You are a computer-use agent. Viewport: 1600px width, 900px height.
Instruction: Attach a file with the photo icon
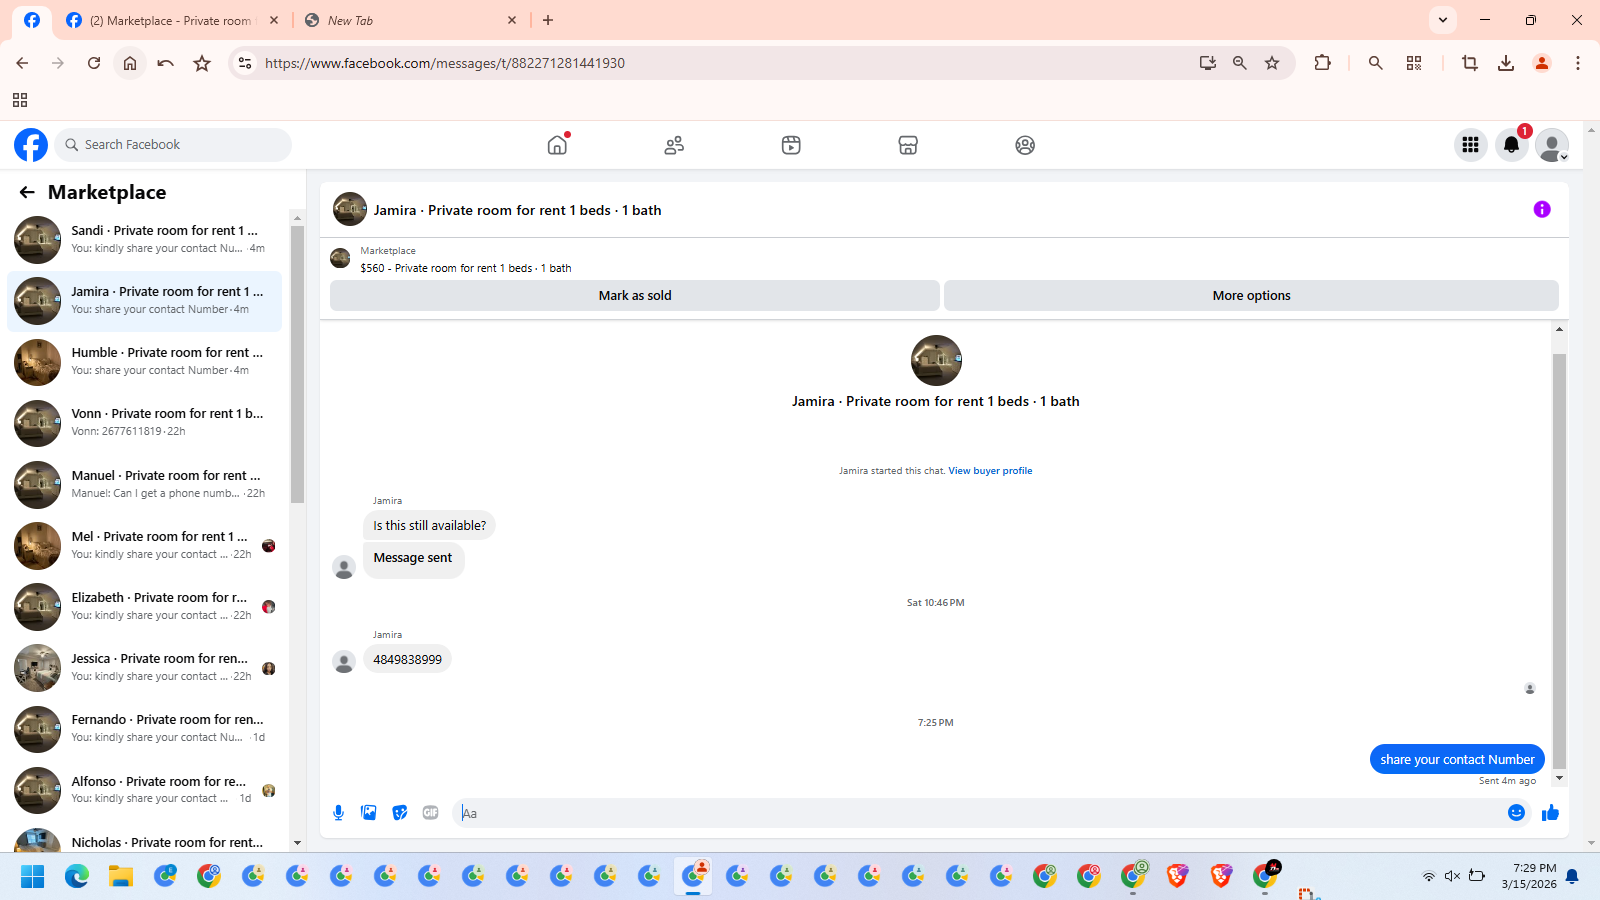[369, 813]
